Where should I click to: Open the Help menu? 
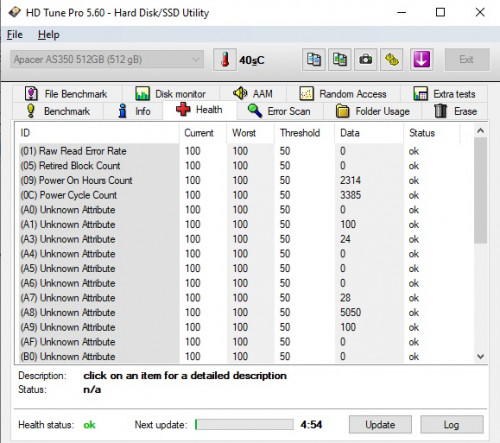(x=49, y=35)
